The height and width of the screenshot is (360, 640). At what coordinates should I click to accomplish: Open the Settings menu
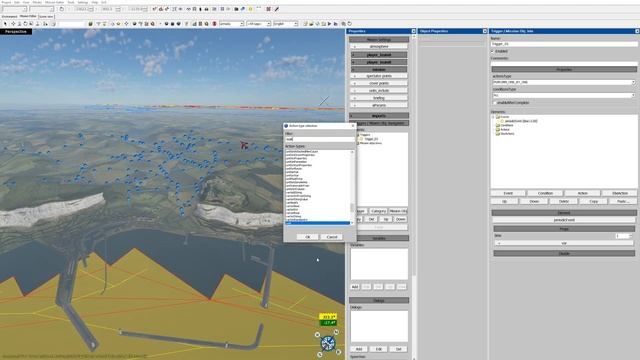[x=83, y=2]
